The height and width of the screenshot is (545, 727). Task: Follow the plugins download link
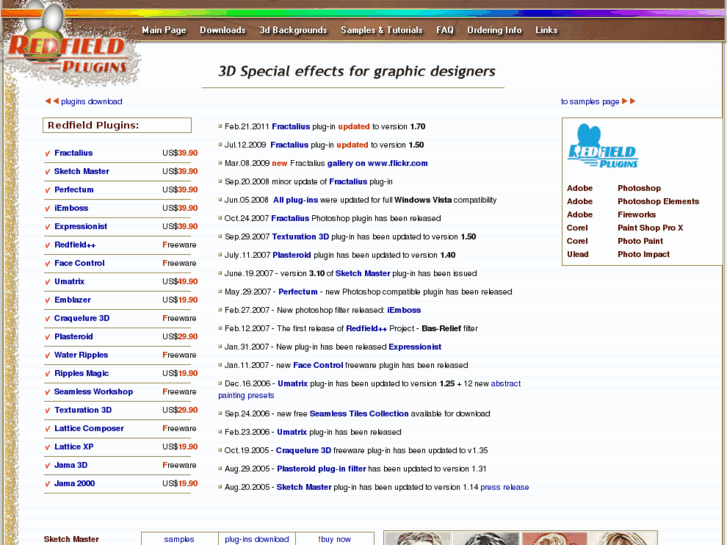tap(91, 102)
